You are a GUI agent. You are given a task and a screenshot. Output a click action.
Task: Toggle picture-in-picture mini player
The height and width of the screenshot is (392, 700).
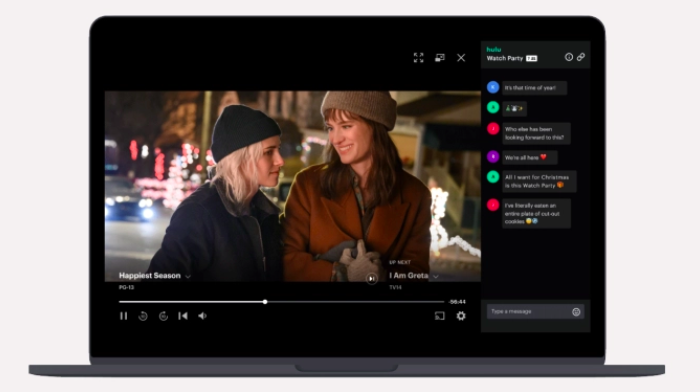pyautogui.click(x=440, y=58)
